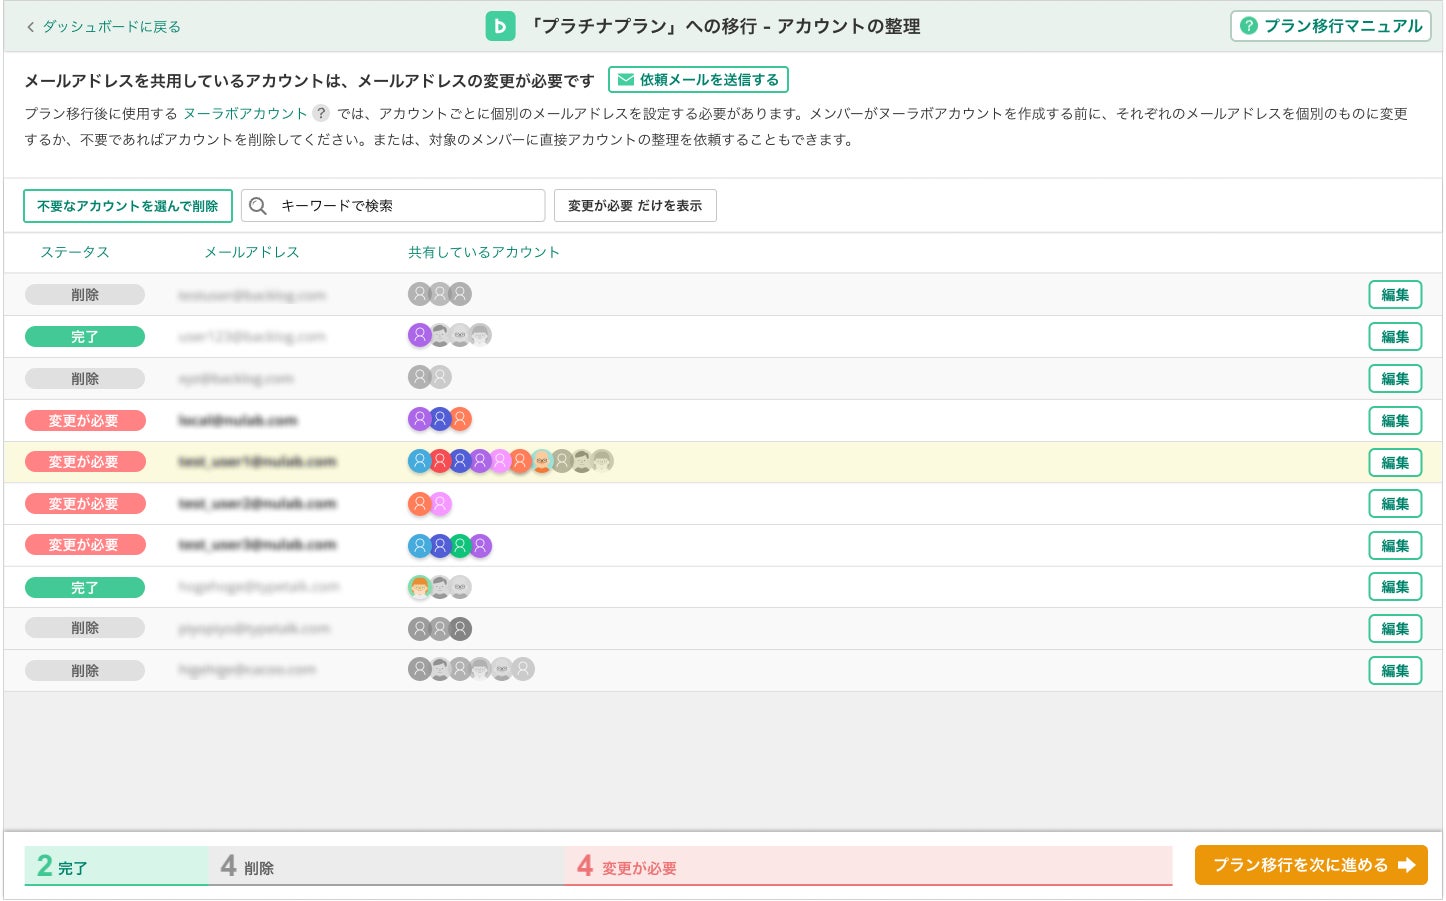Click 編集 in the first 削除 row
The height and width of the screenshot is (901, 1446).
tap(1395, 295)
